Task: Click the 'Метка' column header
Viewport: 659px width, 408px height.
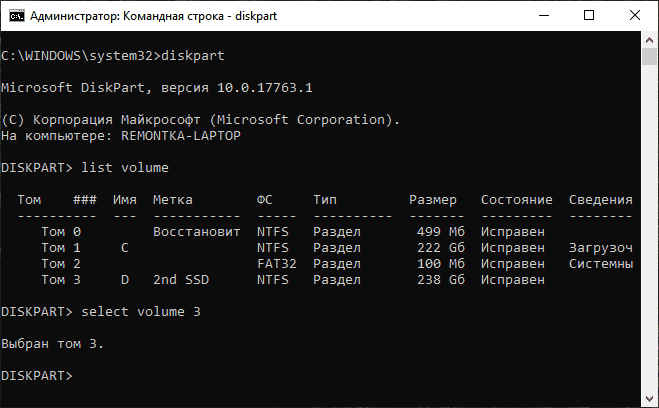Action: (173, 200)
